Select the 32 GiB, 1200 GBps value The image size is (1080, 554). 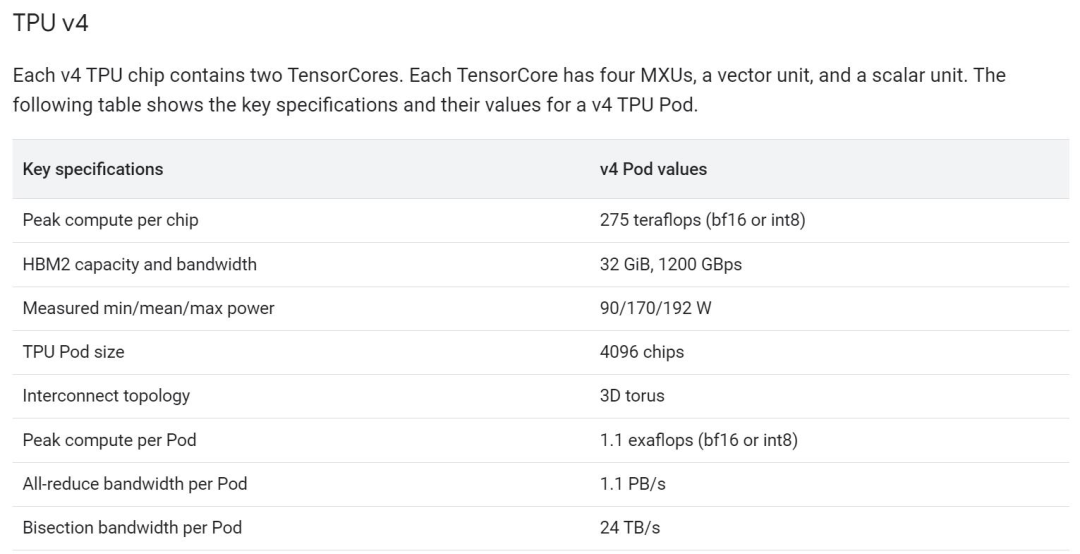[x=670, y=265]
